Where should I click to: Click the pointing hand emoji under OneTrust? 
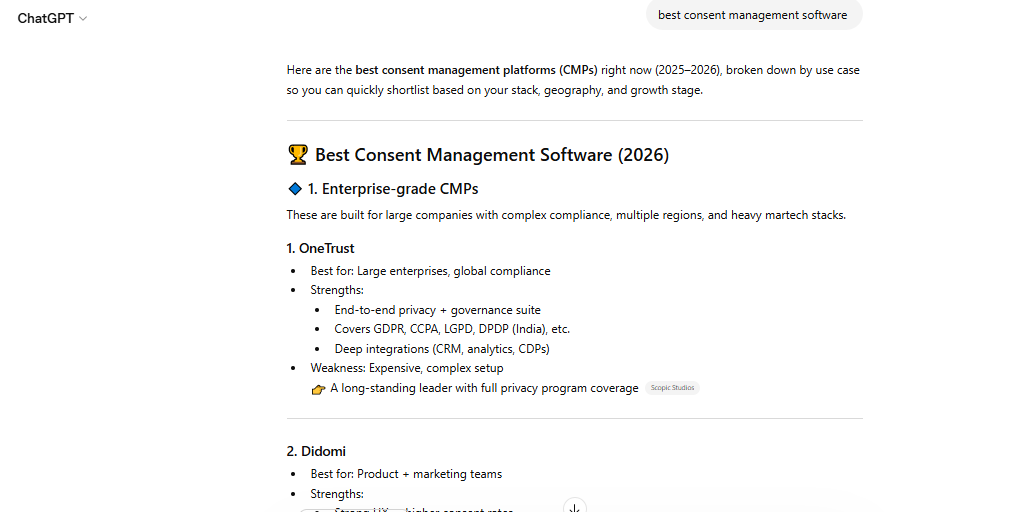[318, 389]
